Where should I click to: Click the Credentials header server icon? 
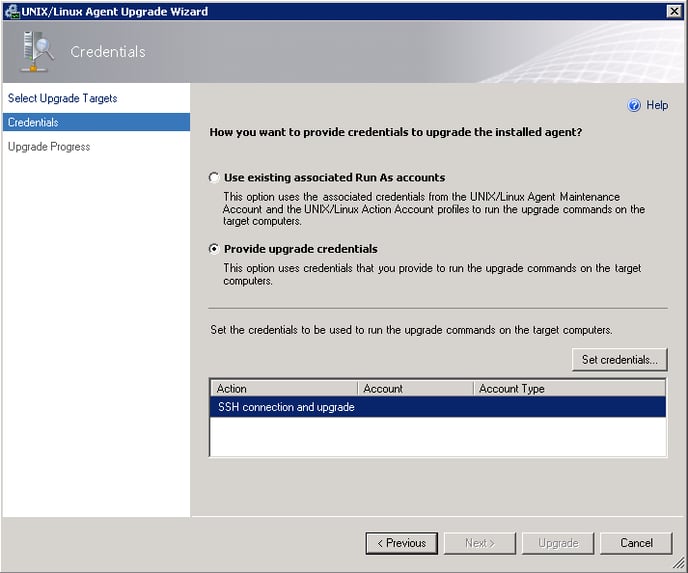[37, 51]
